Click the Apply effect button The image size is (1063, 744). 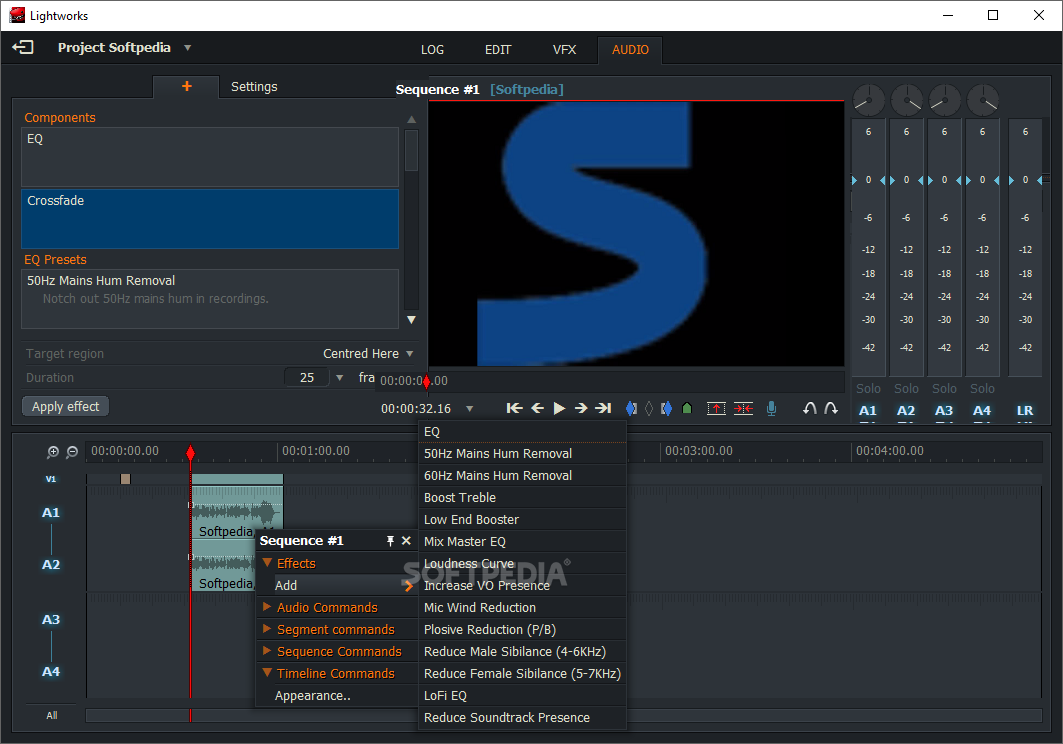point(66,406)
